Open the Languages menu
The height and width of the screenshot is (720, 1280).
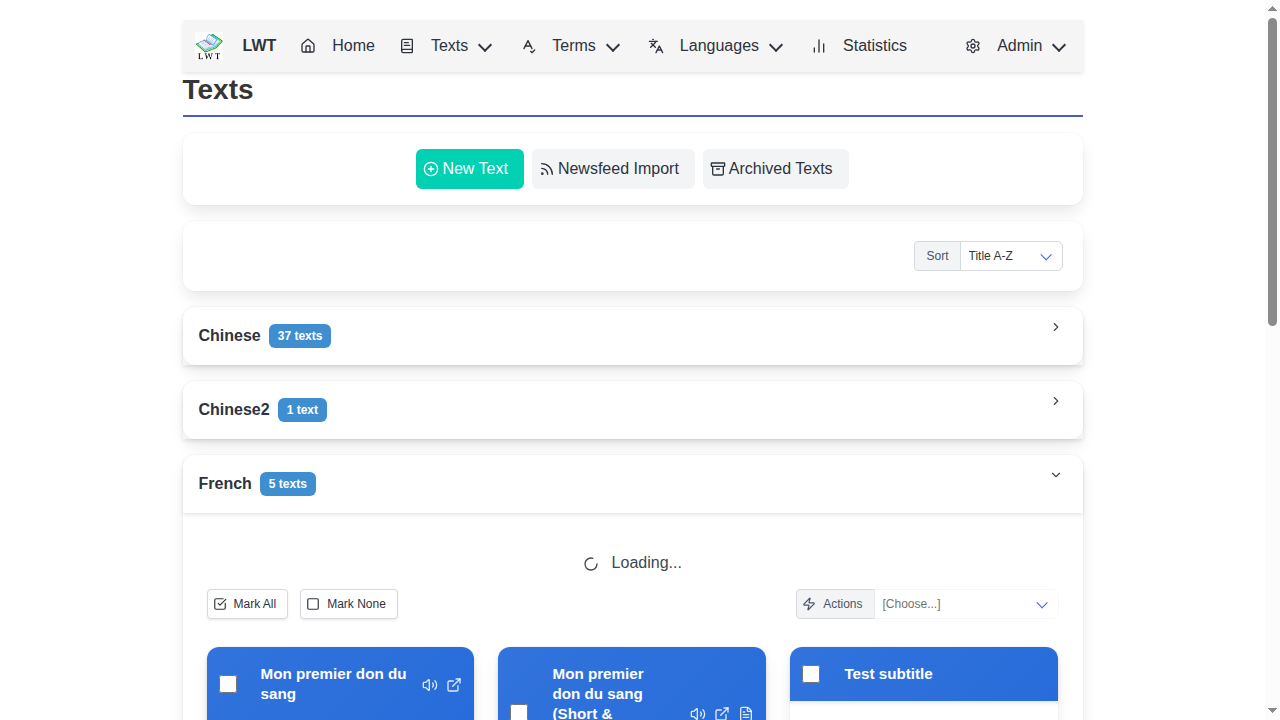(716, 46)
